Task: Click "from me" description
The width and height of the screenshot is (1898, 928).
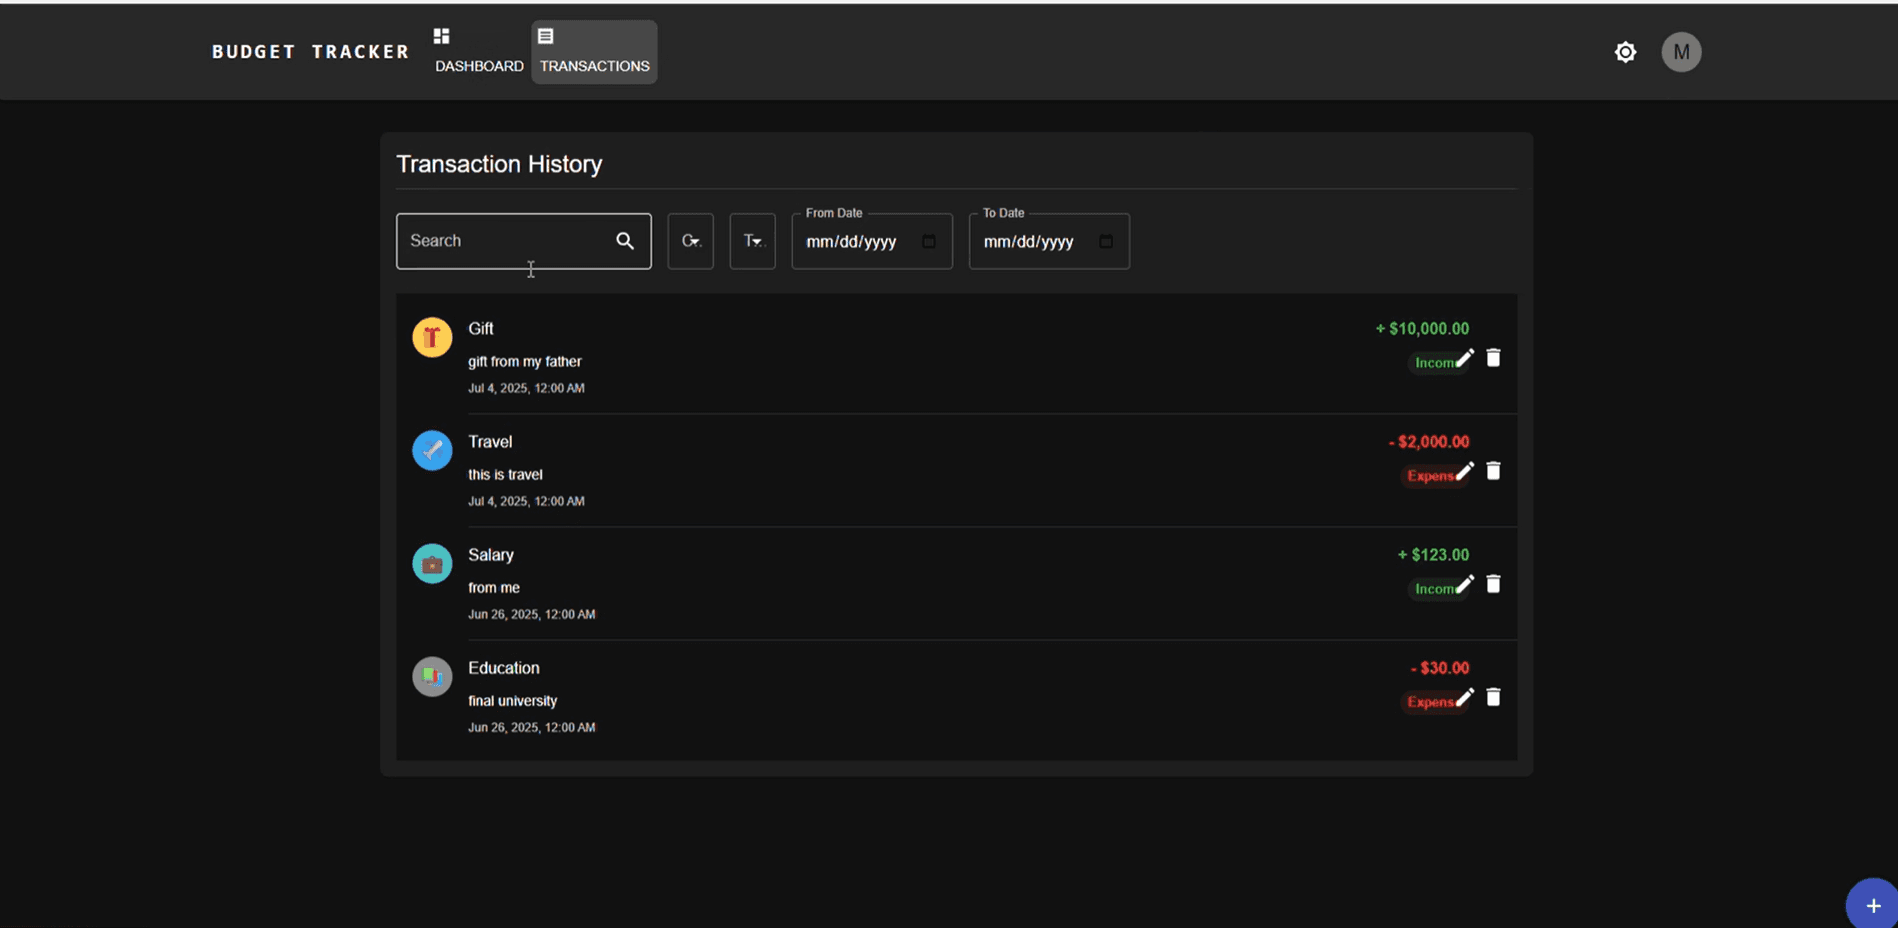Action: [x=494, y=588]
